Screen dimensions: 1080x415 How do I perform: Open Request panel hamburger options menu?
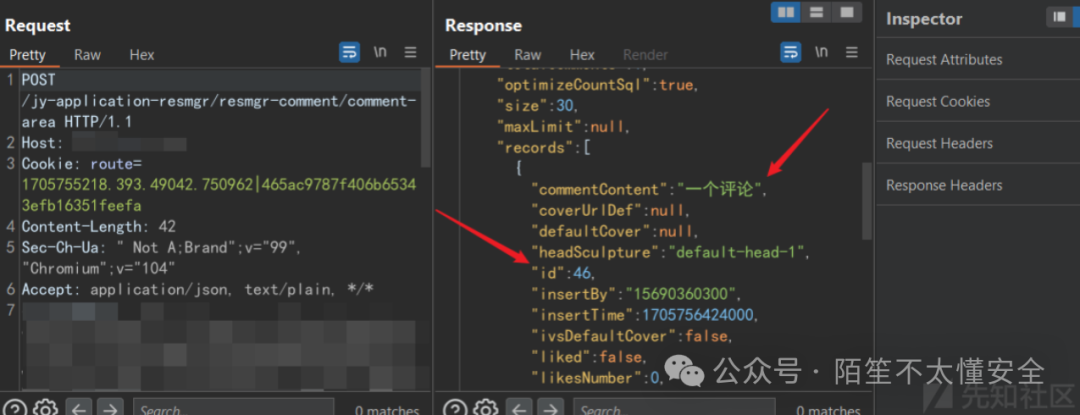coord(411,52)
